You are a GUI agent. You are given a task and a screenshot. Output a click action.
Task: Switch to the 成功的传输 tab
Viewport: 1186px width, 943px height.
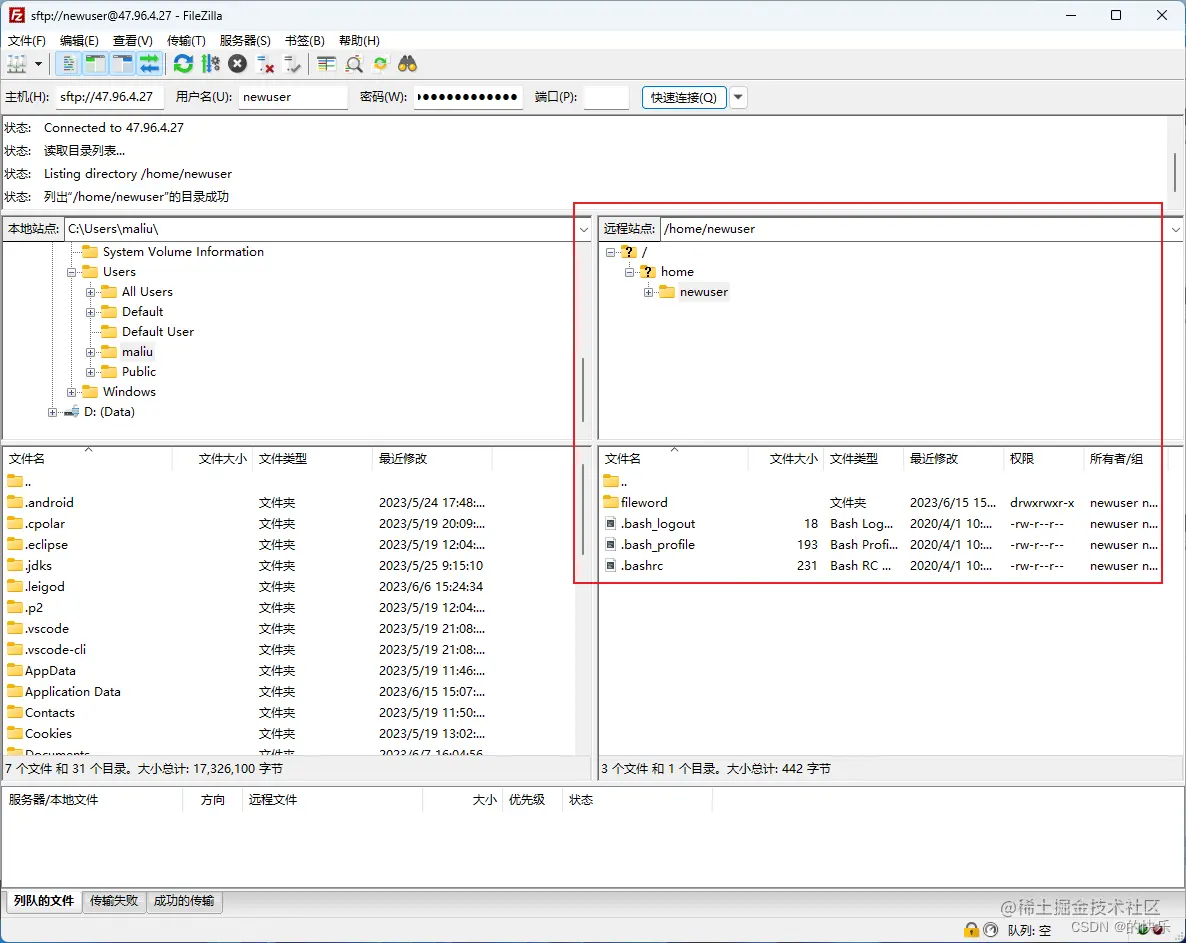184,901
